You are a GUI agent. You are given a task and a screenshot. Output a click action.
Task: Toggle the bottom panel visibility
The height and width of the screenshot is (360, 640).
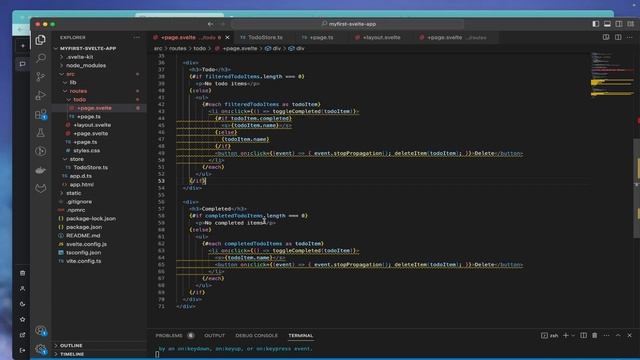pos(607,24)
